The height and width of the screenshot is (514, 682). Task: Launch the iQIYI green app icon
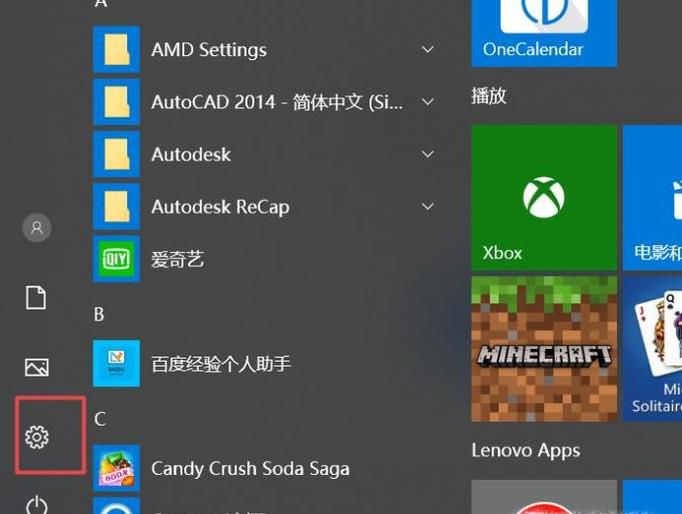tap(116, 259)
